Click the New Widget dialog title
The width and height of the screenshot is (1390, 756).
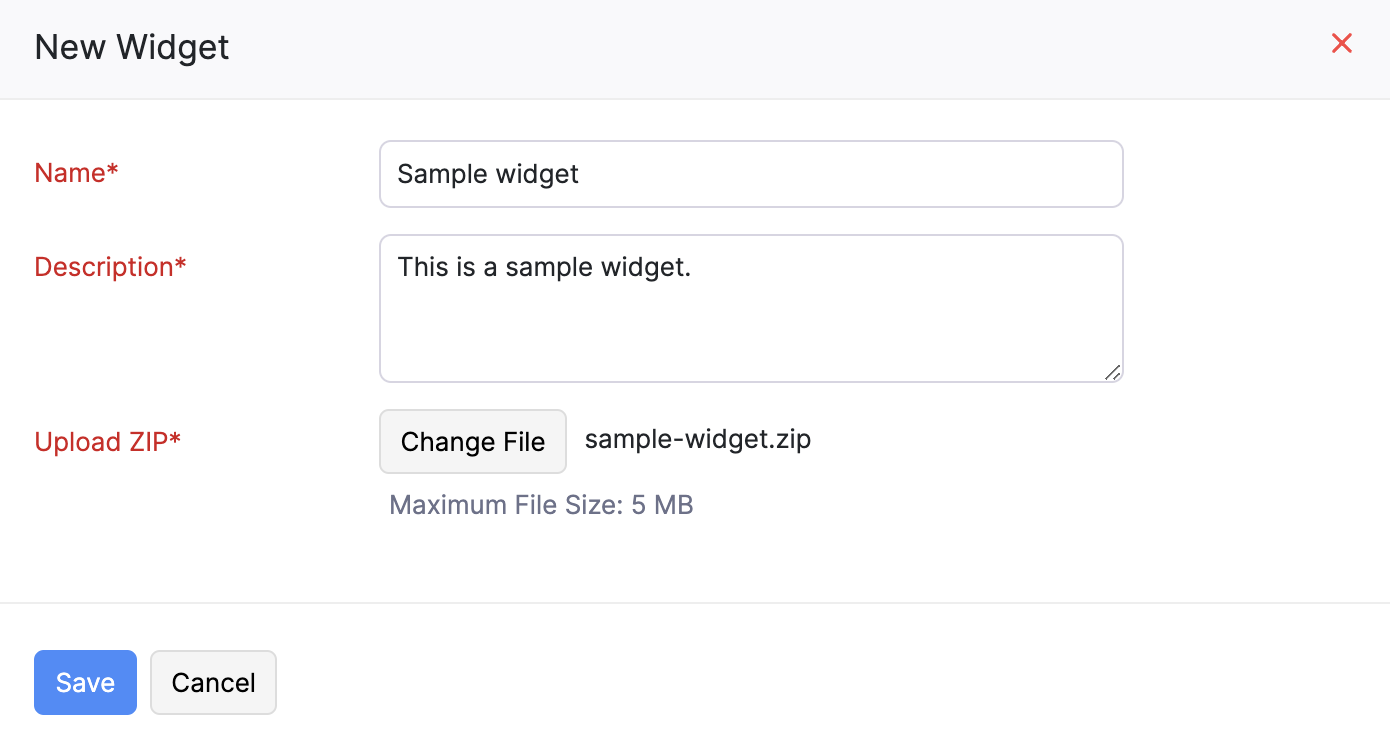tap(131, 46)
